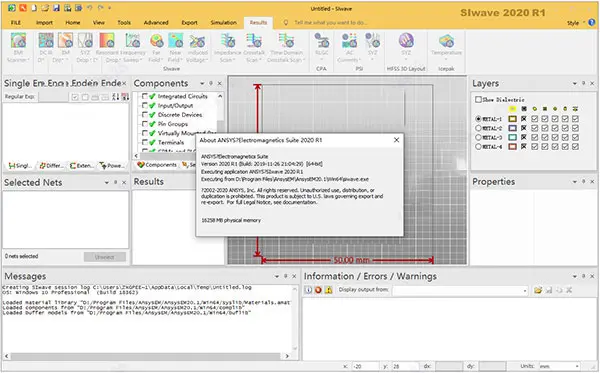Enable the Show Dielectric checkbox
Image resolution: width=600 pixels, height=373 pixels.
[x=478, y=99]
